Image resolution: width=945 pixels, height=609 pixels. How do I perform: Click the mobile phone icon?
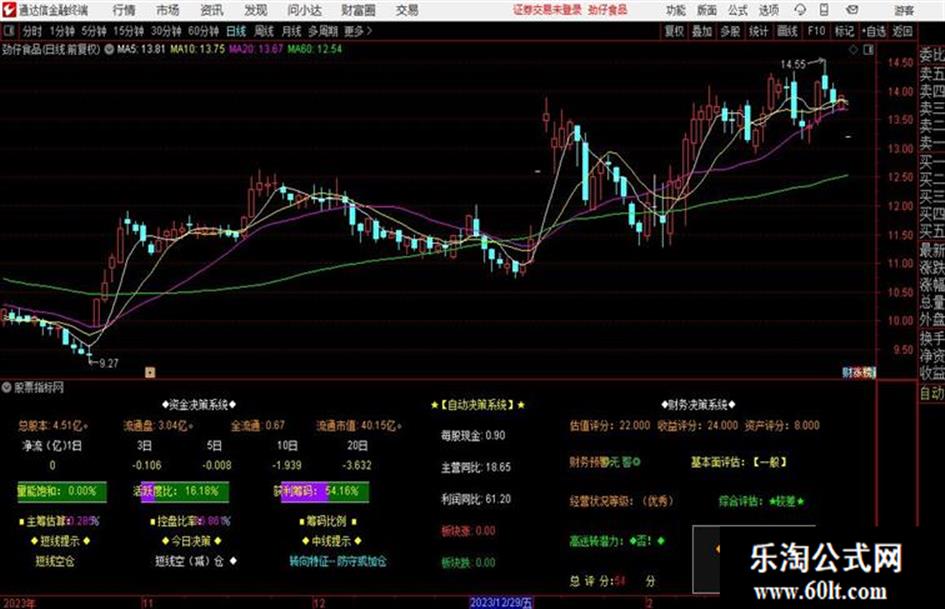coord(824,10)
